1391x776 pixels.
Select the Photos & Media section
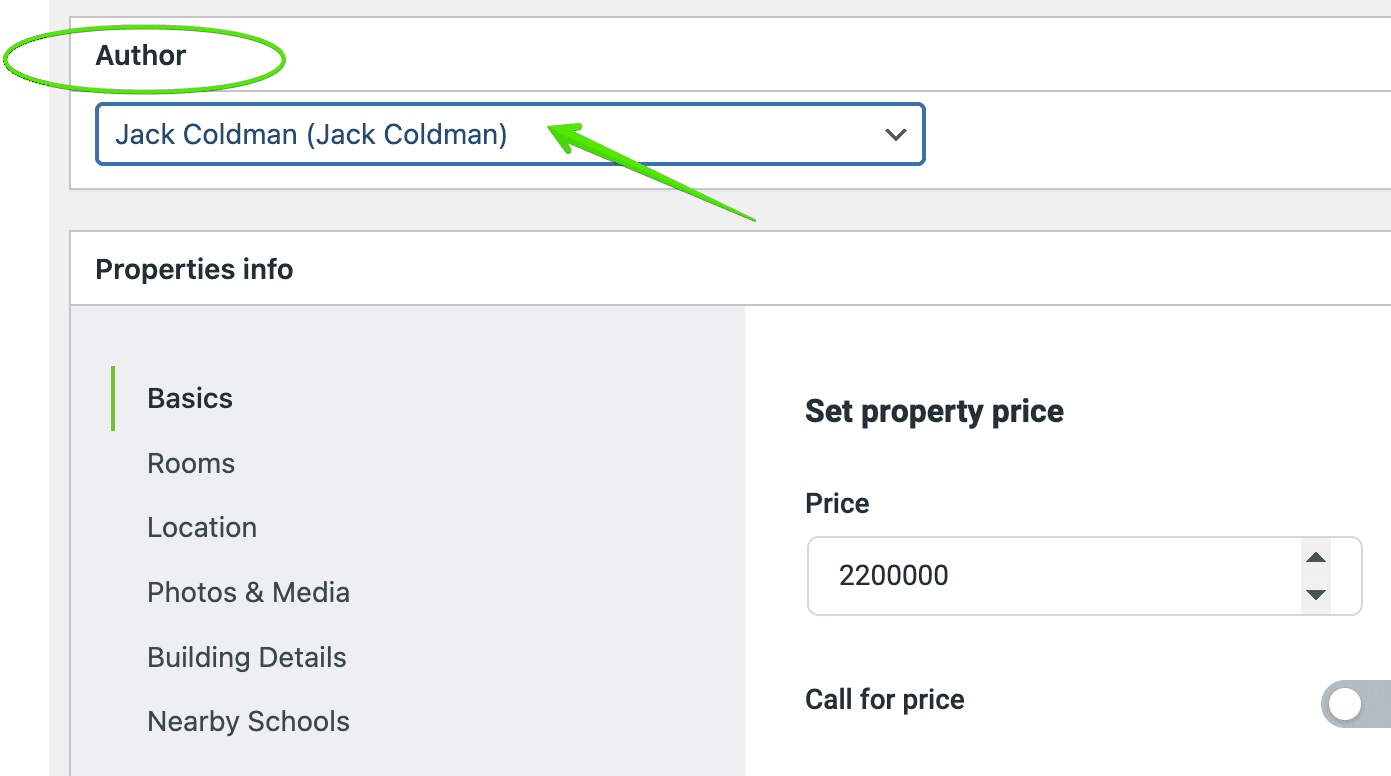tap(248, 592)
